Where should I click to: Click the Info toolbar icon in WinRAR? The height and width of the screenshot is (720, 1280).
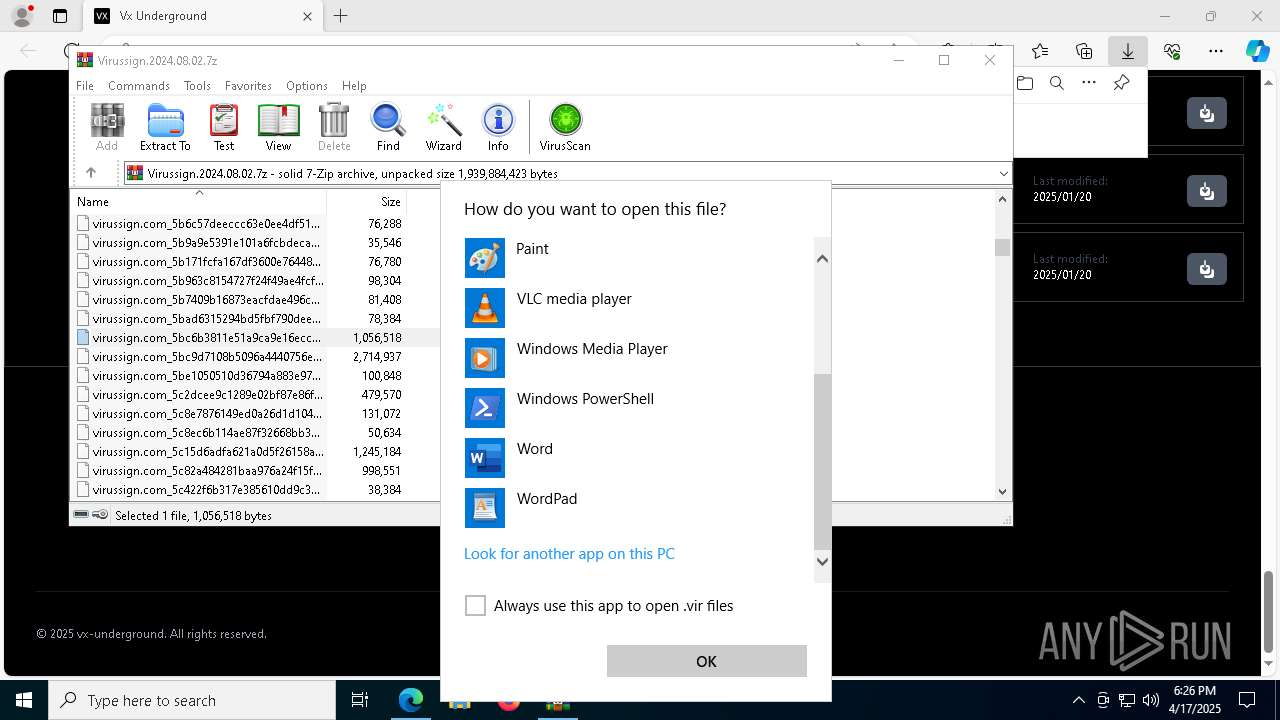coord(498,127)
